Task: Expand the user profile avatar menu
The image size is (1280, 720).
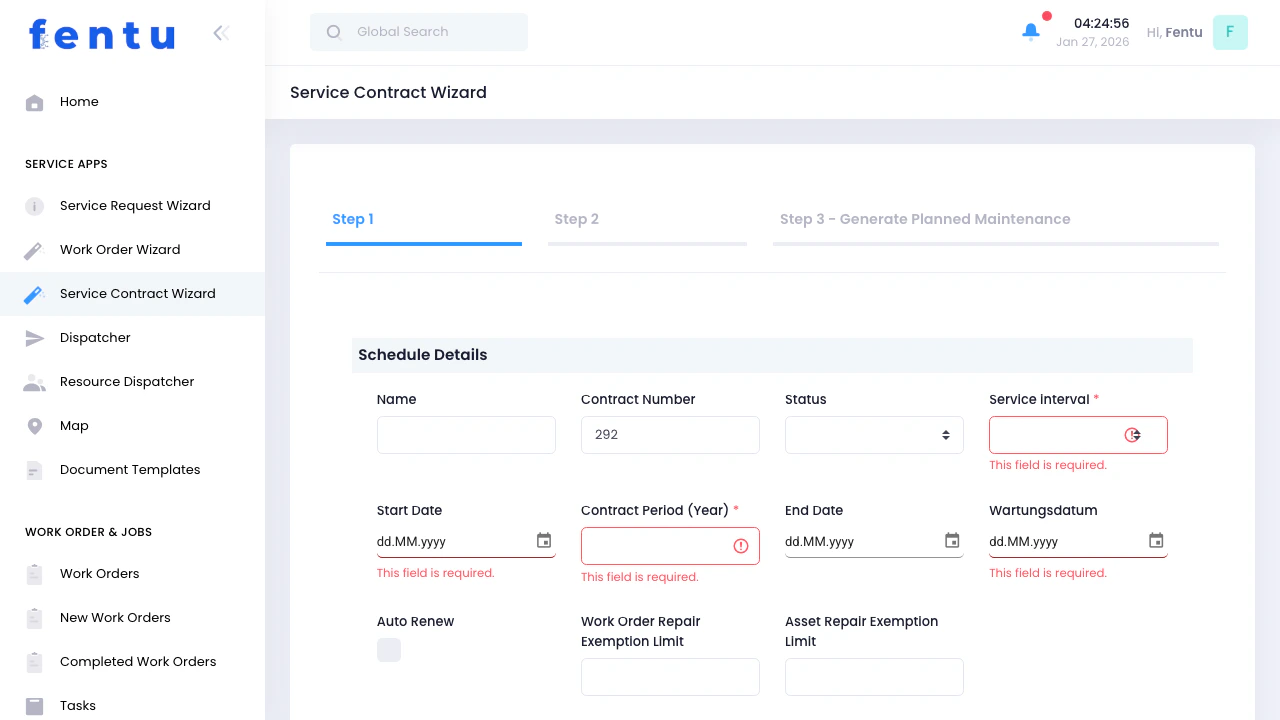Action: click(1230, 32)
